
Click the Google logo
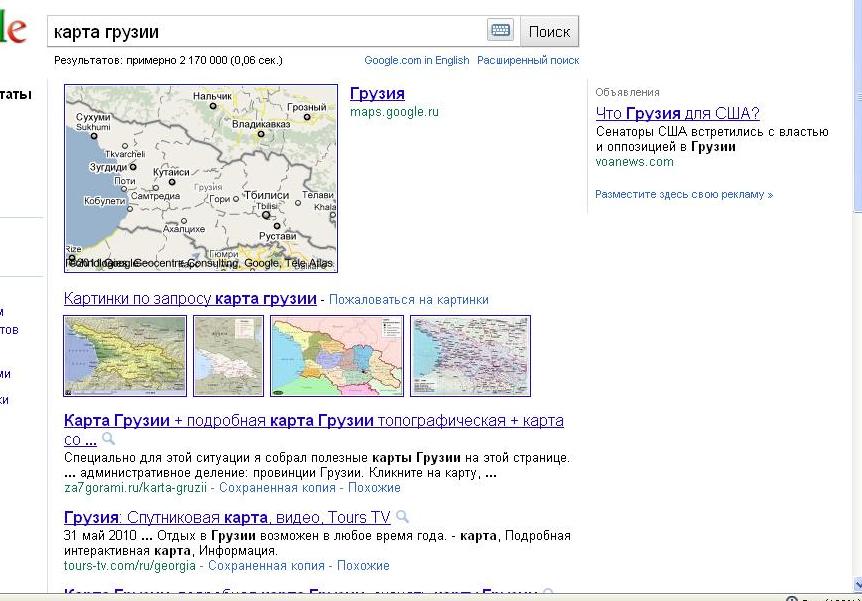[12, 27]
